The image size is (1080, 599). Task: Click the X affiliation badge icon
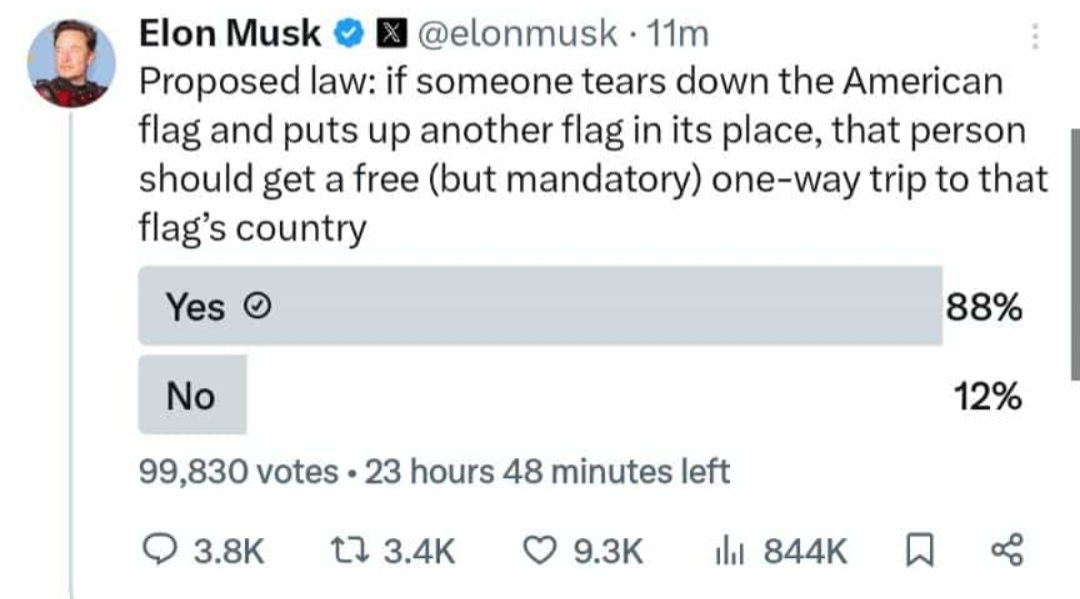click(x=385, y=34)
